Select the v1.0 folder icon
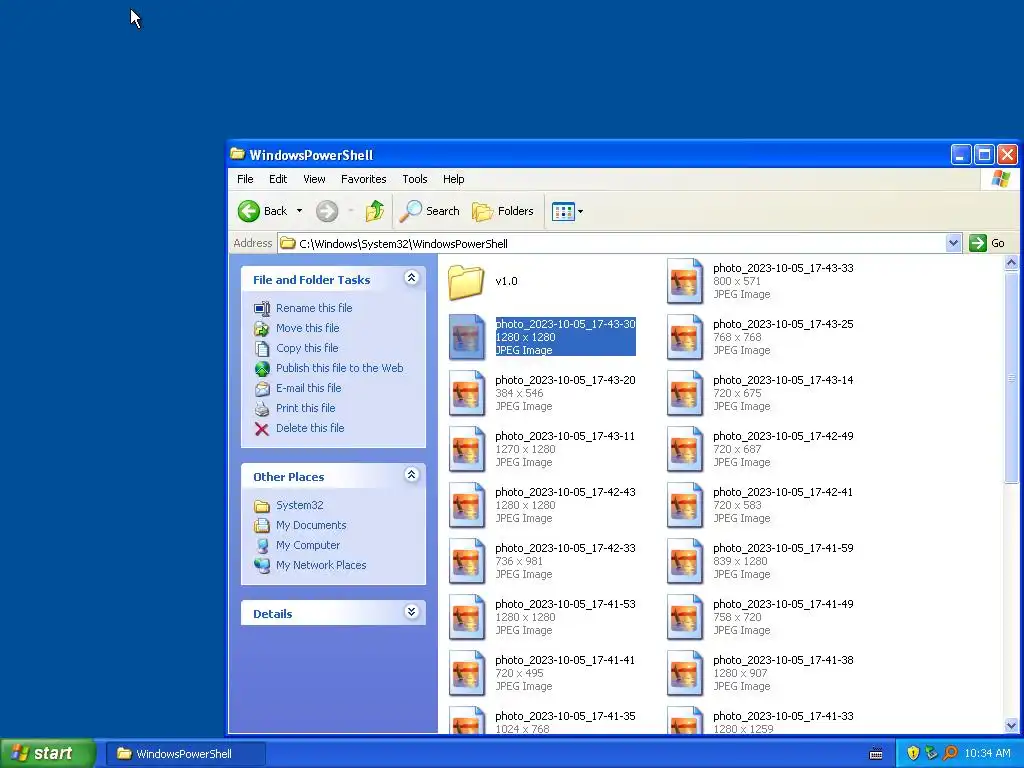The image size is (1024, 768). (x=466, y=282)
